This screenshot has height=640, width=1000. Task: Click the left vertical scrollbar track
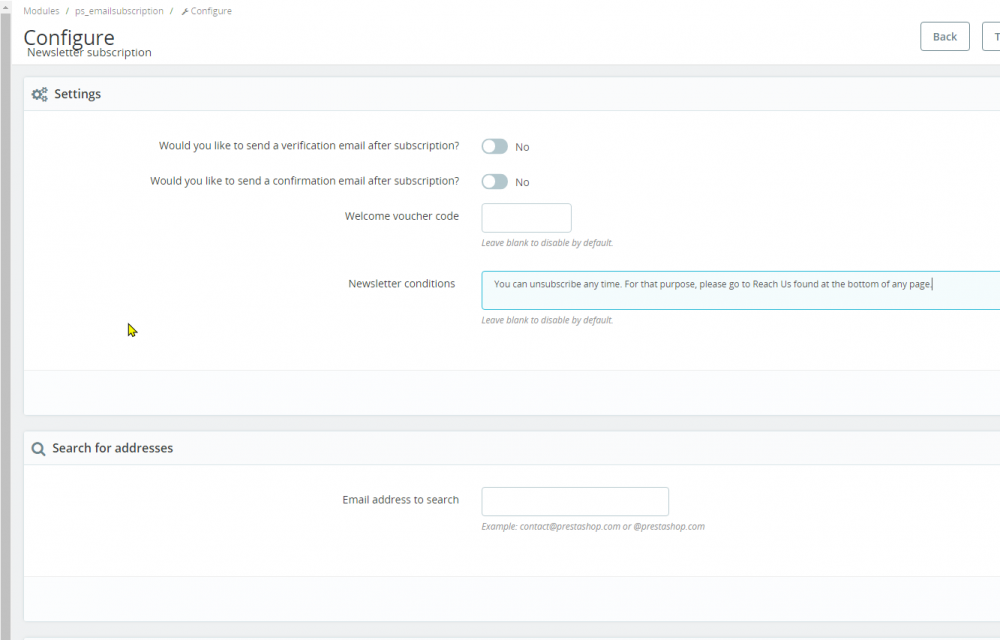pyautogui.click(x=5, y=325)
